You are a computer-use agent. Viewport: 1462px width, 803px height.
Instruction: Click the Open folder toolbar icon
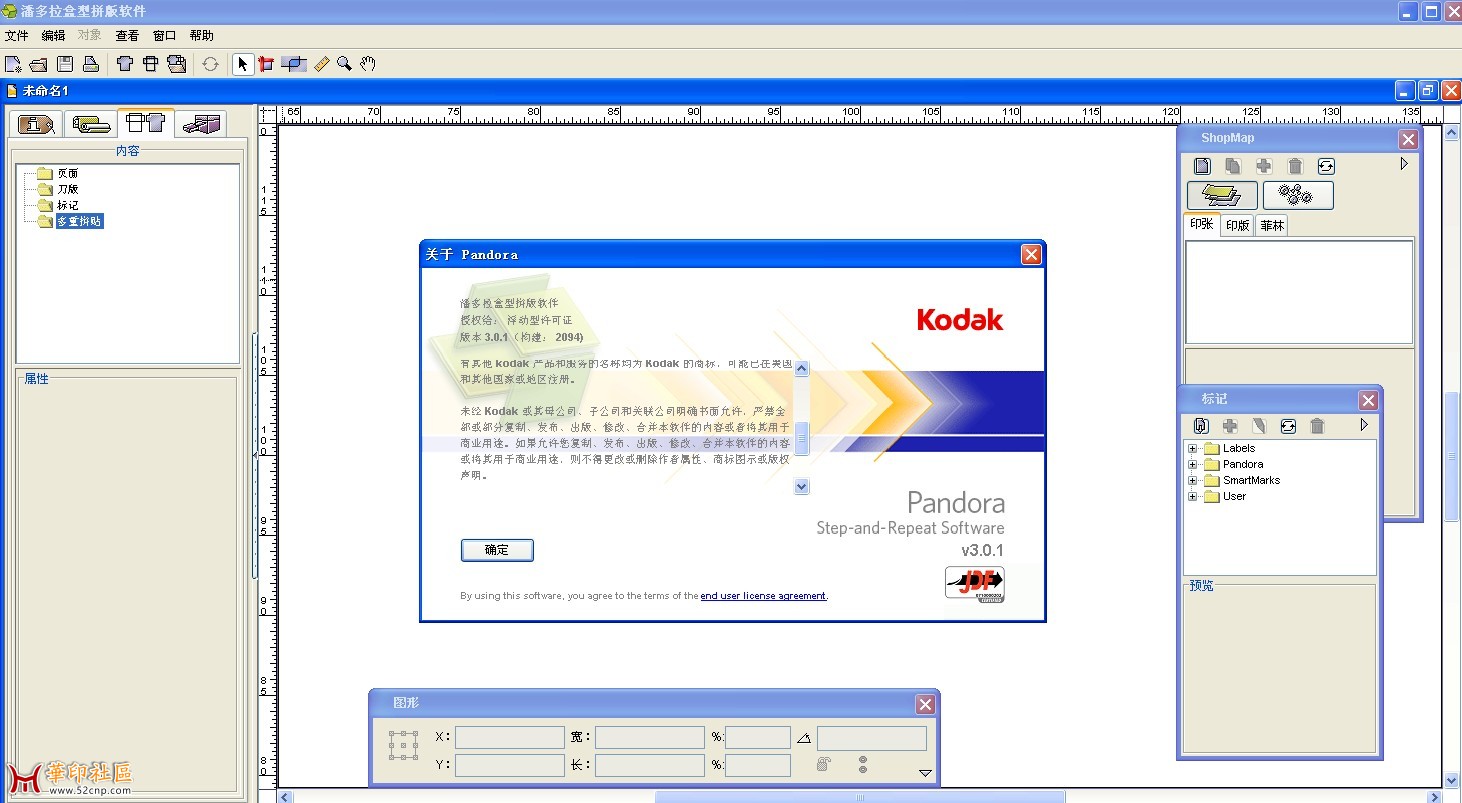click(x=39, y=64)
